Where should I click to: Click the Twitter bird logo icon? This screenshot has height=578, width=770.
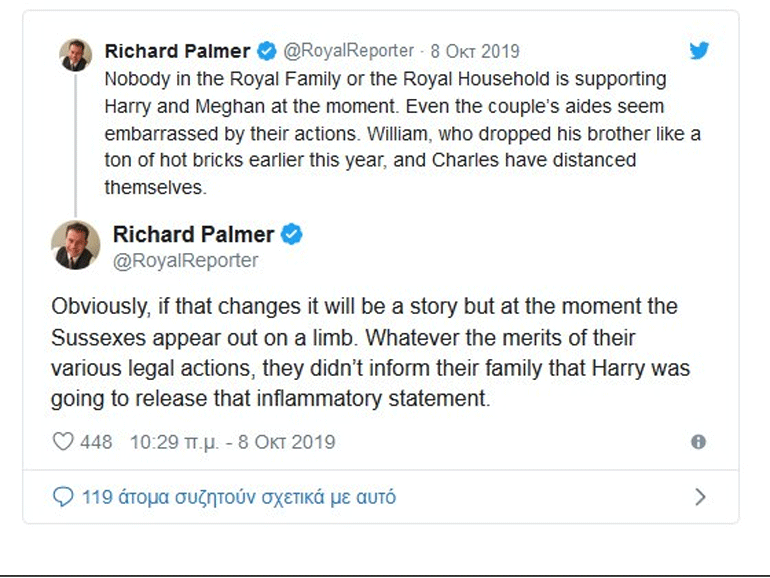(x=699, y=50)
